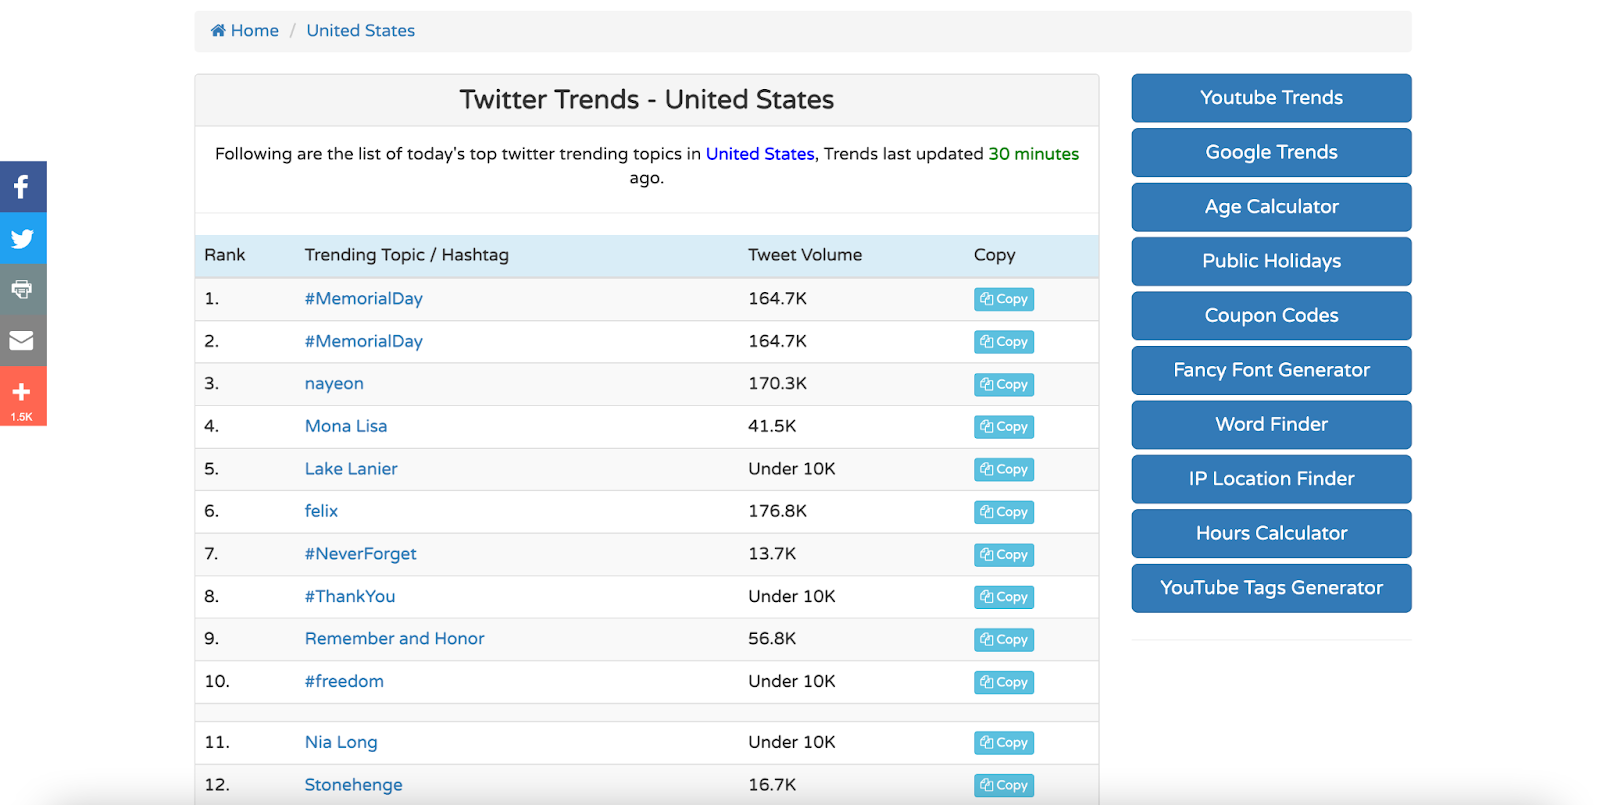The width and height of the screenshot is (1600, 805).
Task: Open the #freedom hashtag
Action: (344, 682)
